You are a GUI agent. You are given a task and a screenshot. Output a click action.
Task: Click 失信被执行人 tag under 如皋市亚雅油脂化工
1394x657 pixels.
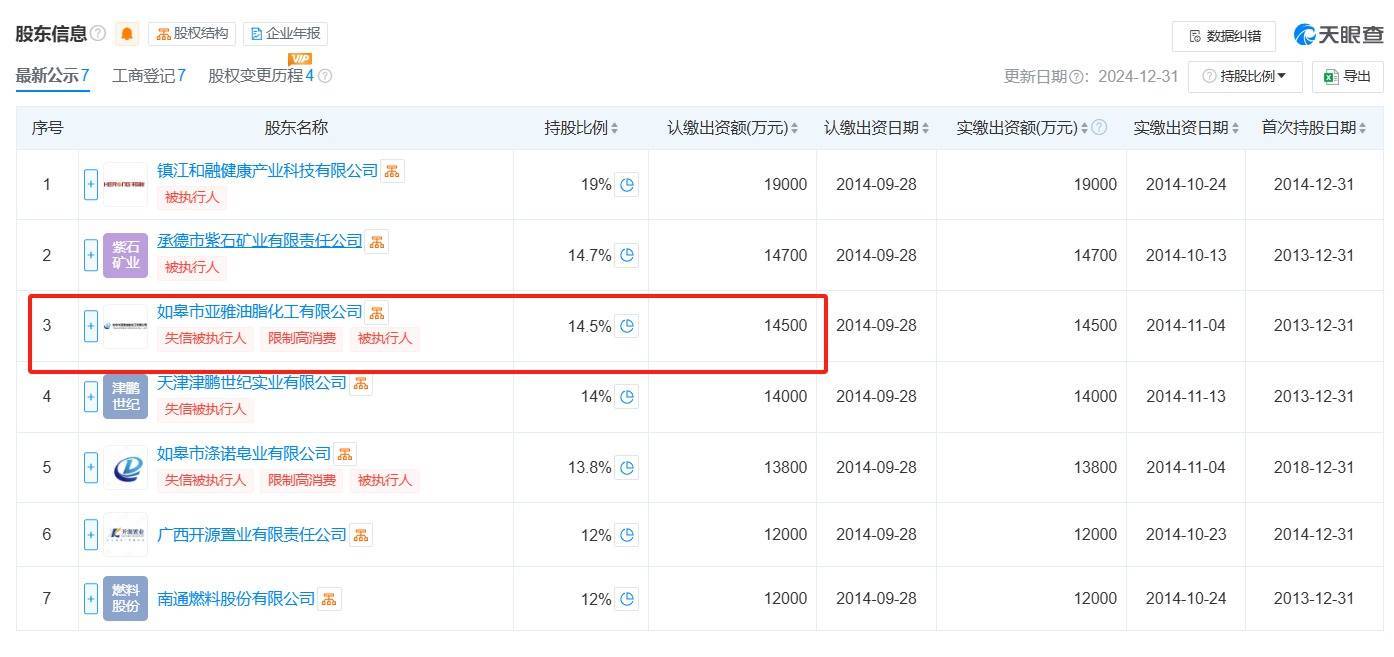206,338
